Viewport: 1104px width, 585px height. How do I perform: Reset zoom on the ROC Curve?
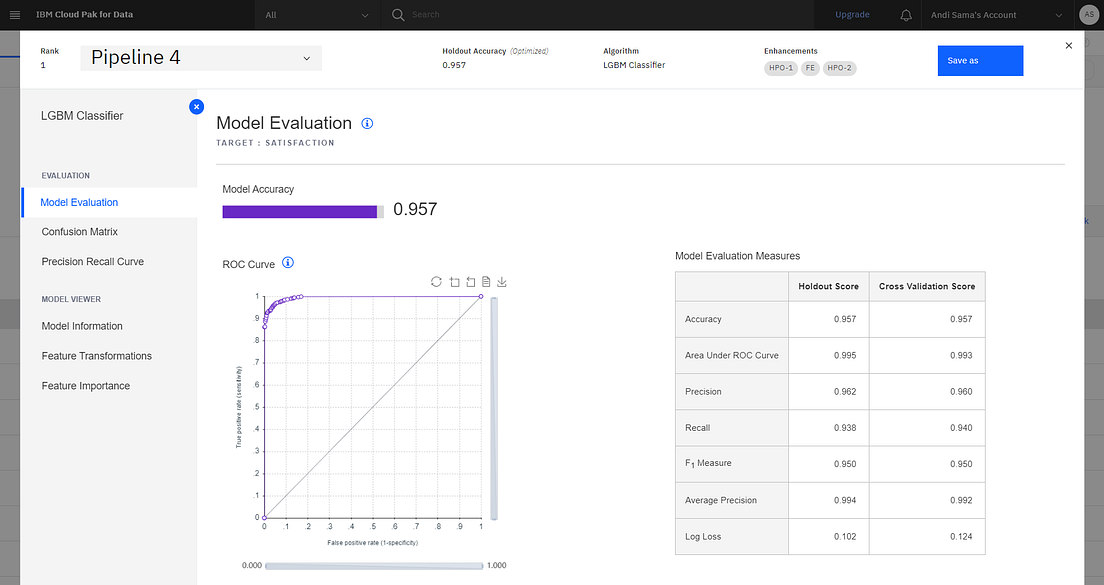click(x=470, y=282)
